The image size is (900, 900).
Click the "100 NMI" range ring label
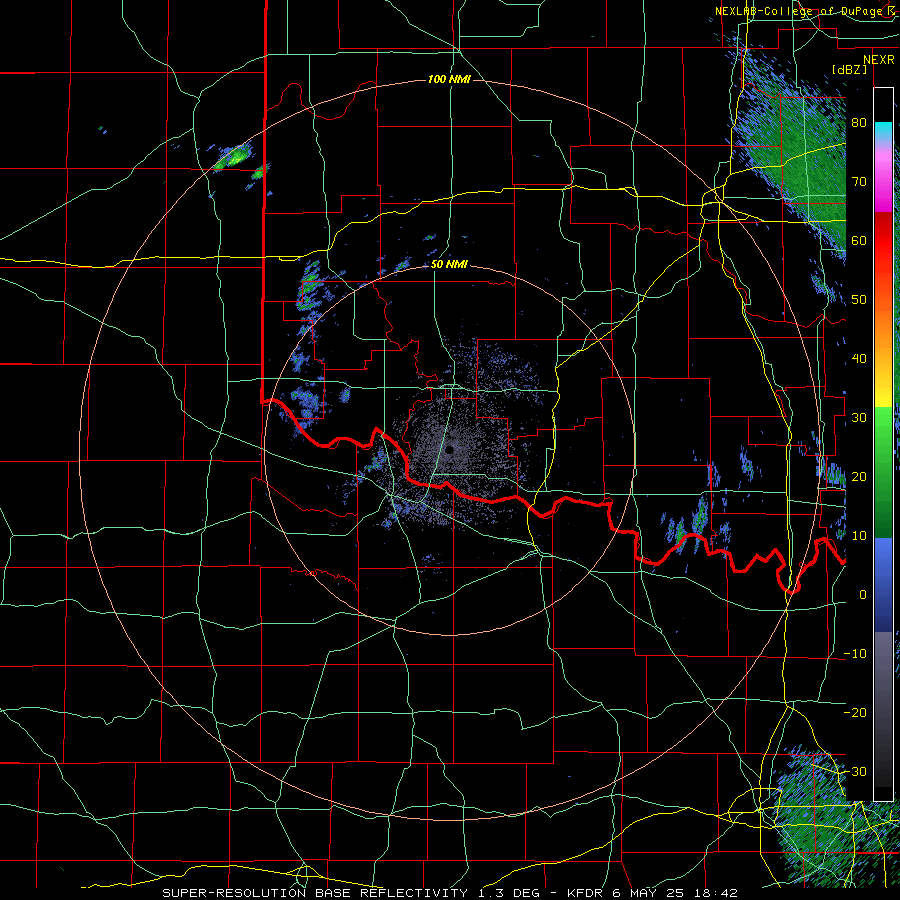coord(449,79)
